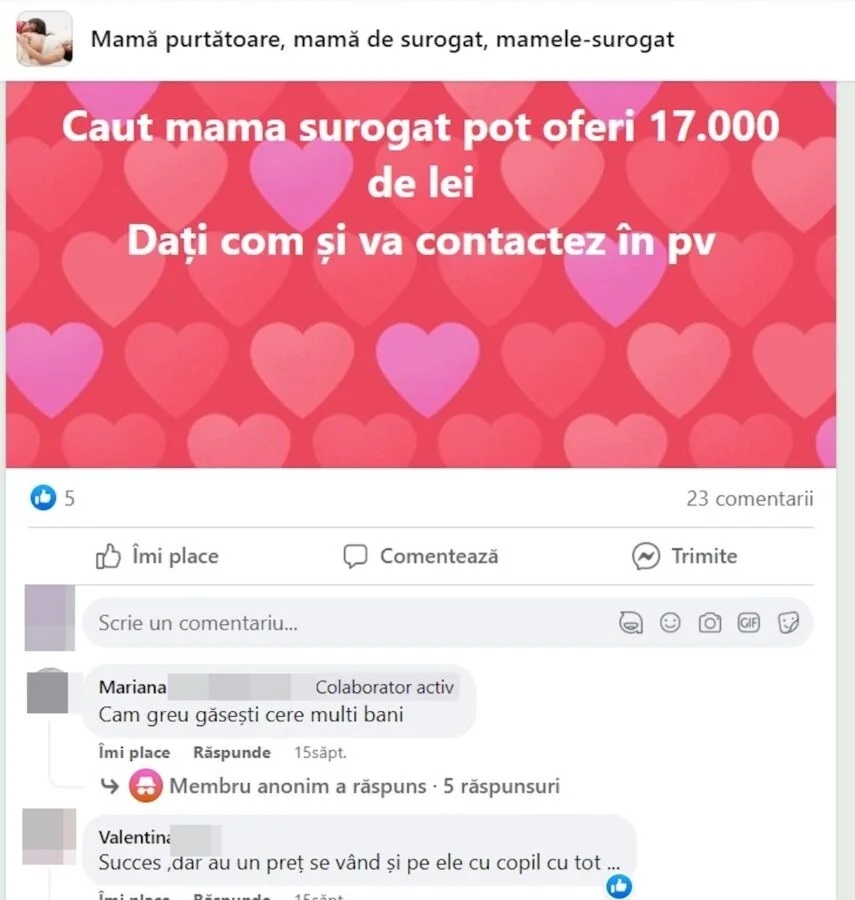The image size is (855, 900).
Task: Click the blue like reaction icon beside 5
Action: [43, 498]
